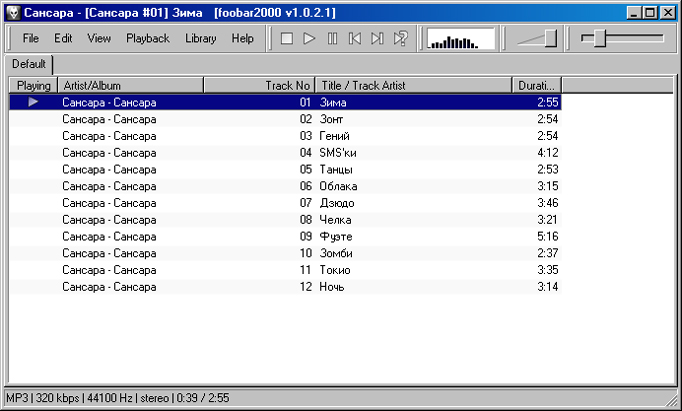This screenshot has height=411, width=682.
Task: Open the File menu
Action: [30, 38]
